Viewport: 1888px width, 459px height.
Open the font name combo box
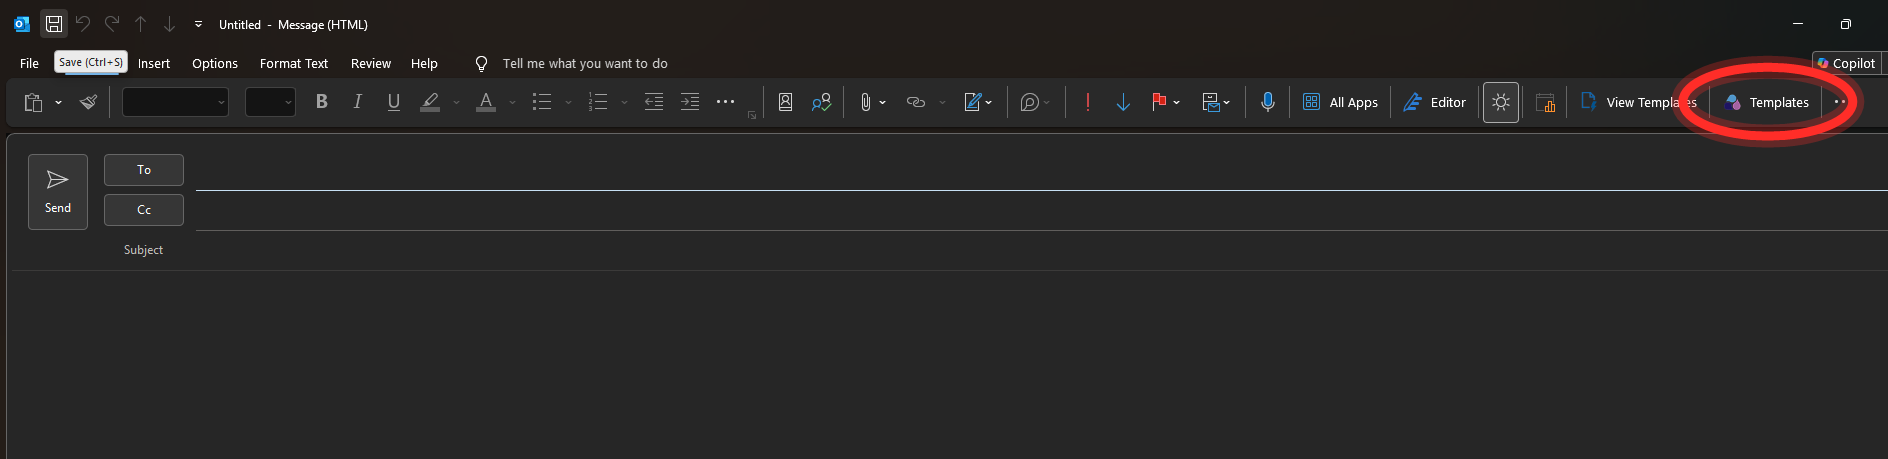click(175, 102)
